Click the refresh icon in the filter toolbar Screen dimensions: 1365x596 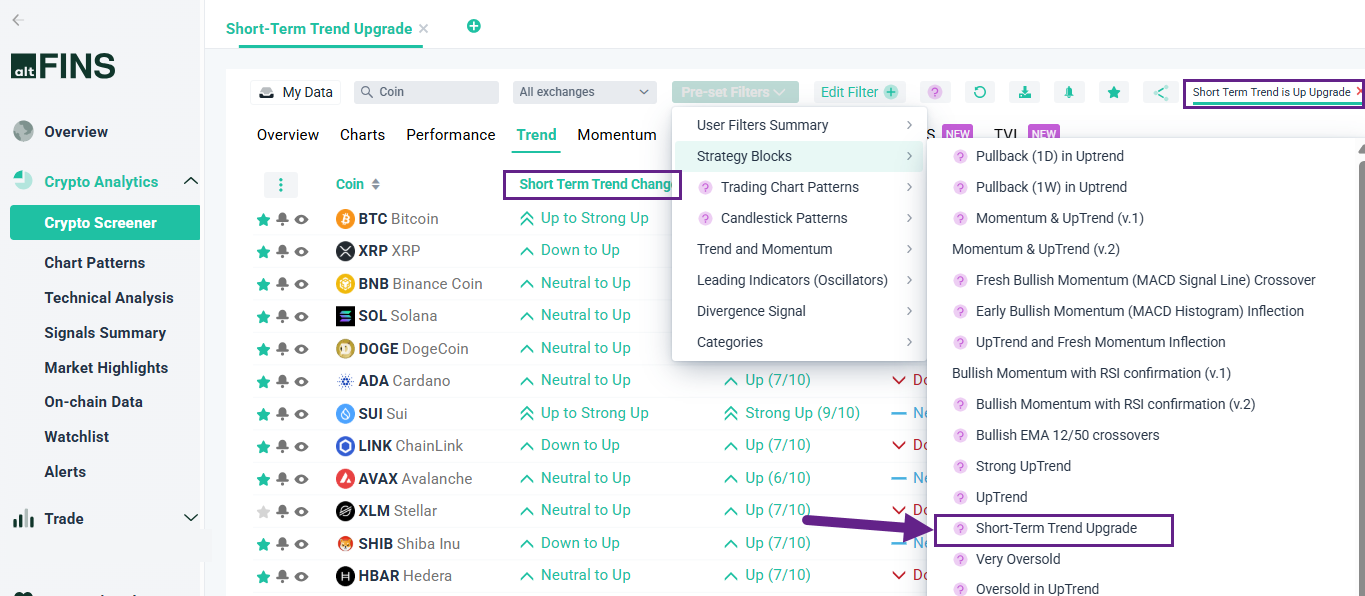(980, 92)
